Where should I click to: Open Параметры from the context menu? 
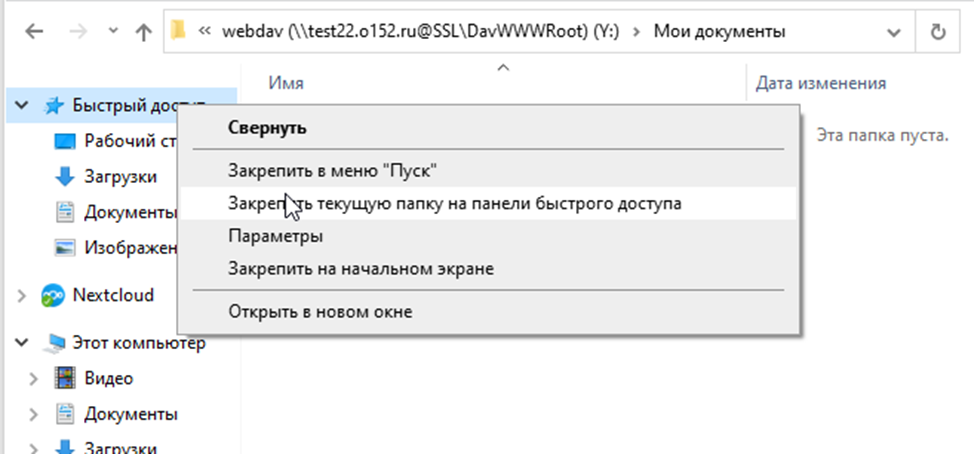tap(275, 237)
